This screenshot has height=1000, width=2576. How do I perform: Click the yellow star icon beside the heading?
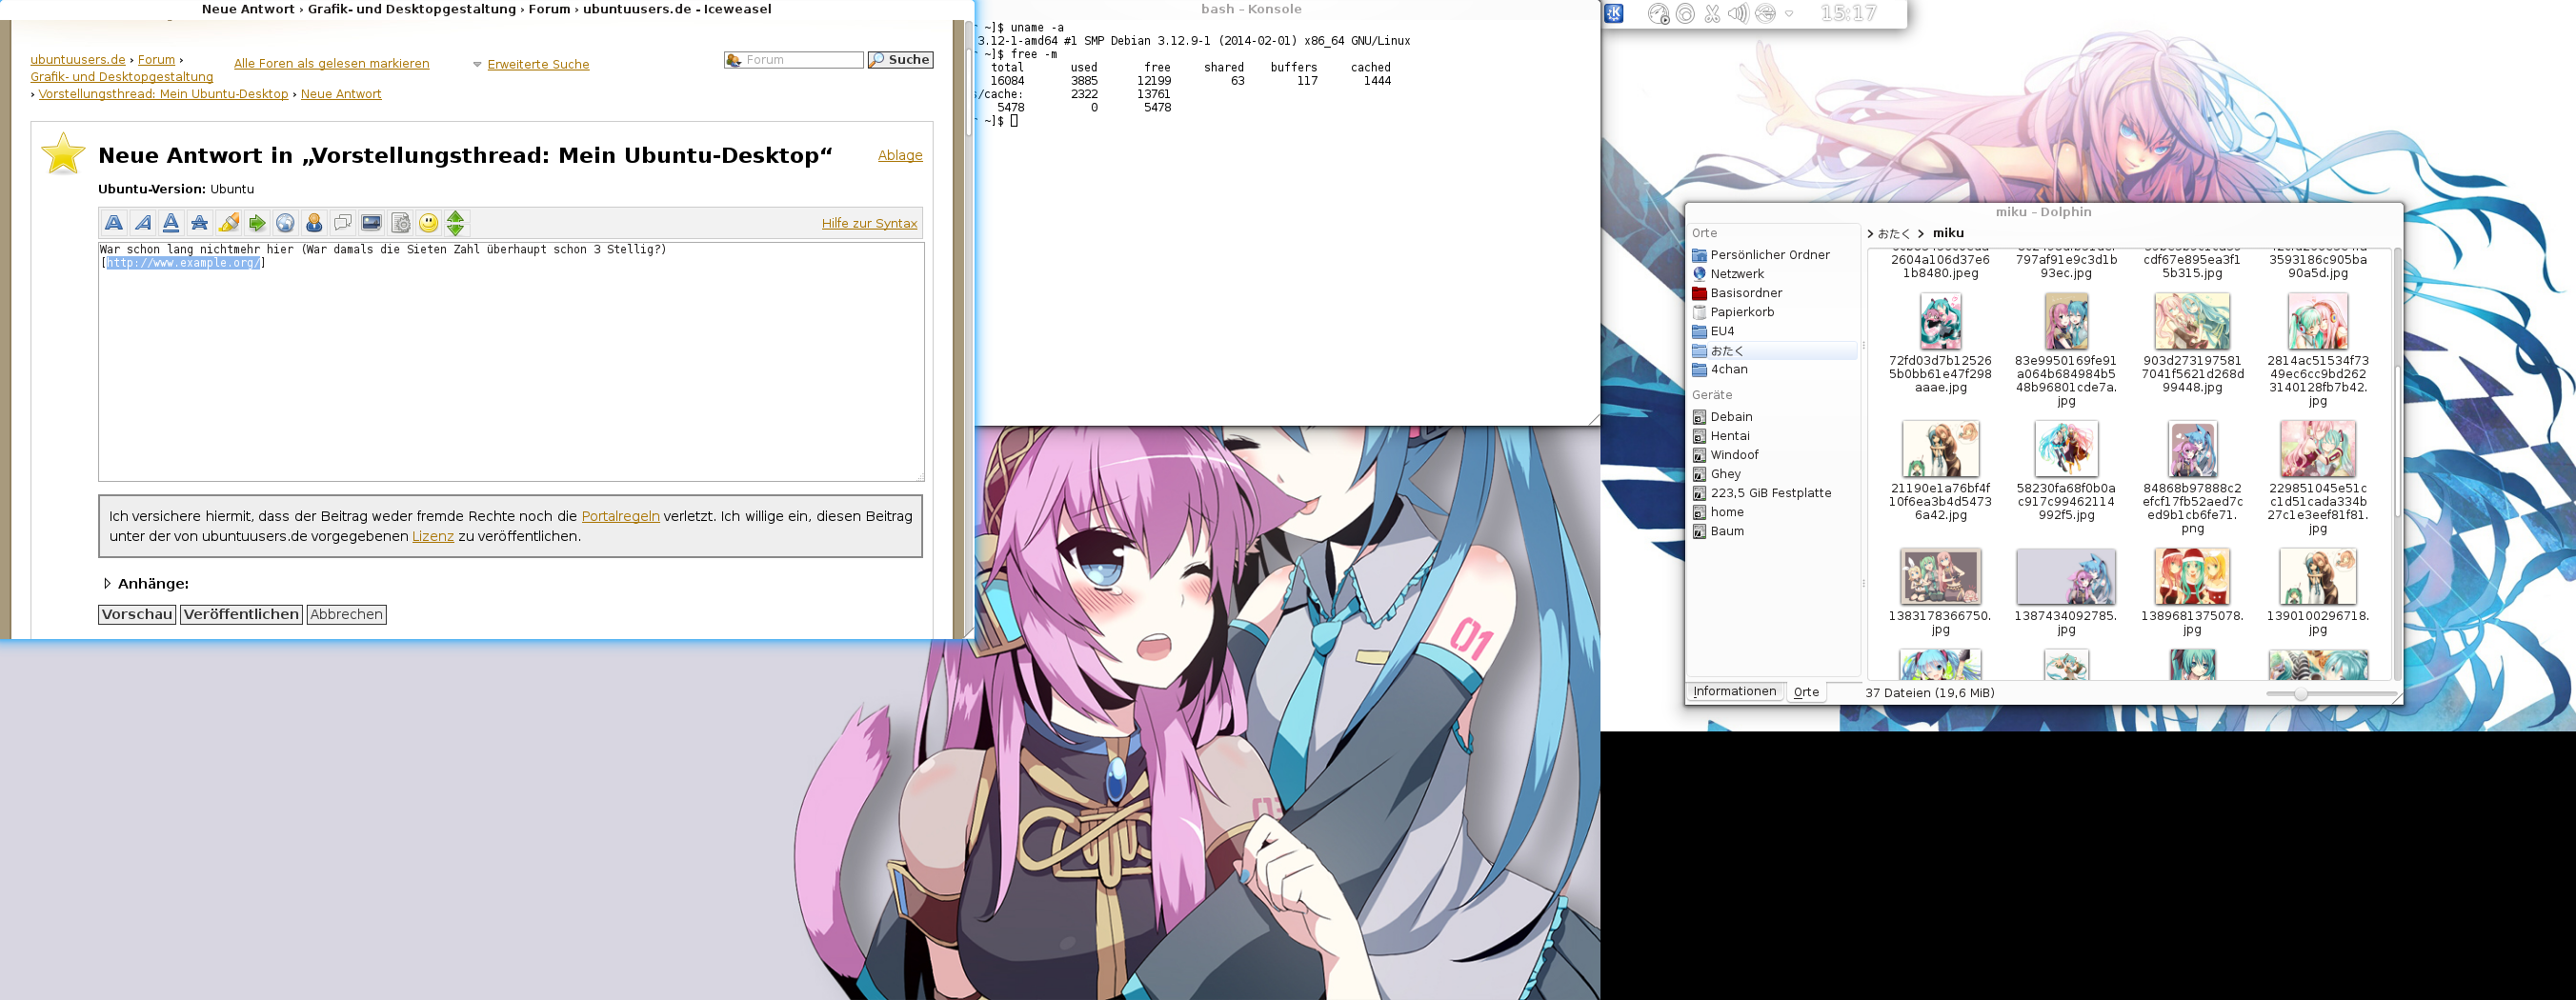point(63,155)
